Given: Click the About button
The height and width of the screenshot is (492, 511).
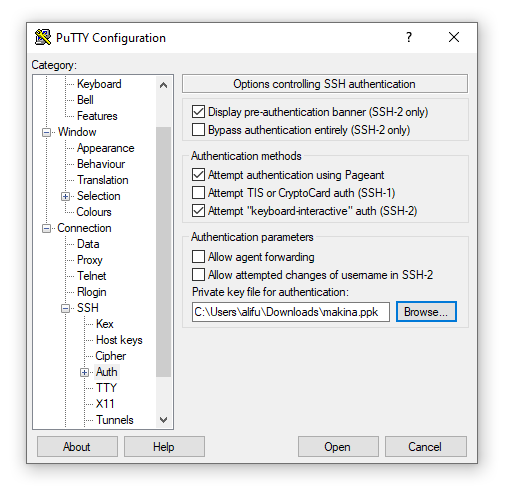Looking at the screenshot, I should (77, 447).
